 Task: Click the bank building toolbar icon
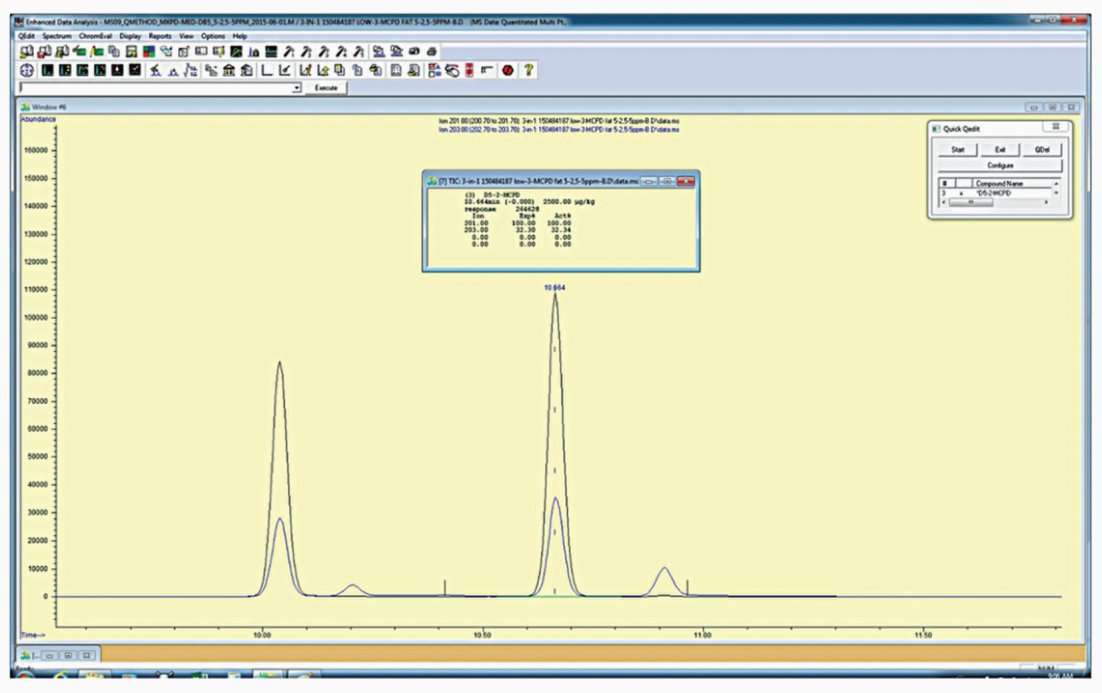pos(229,70)
